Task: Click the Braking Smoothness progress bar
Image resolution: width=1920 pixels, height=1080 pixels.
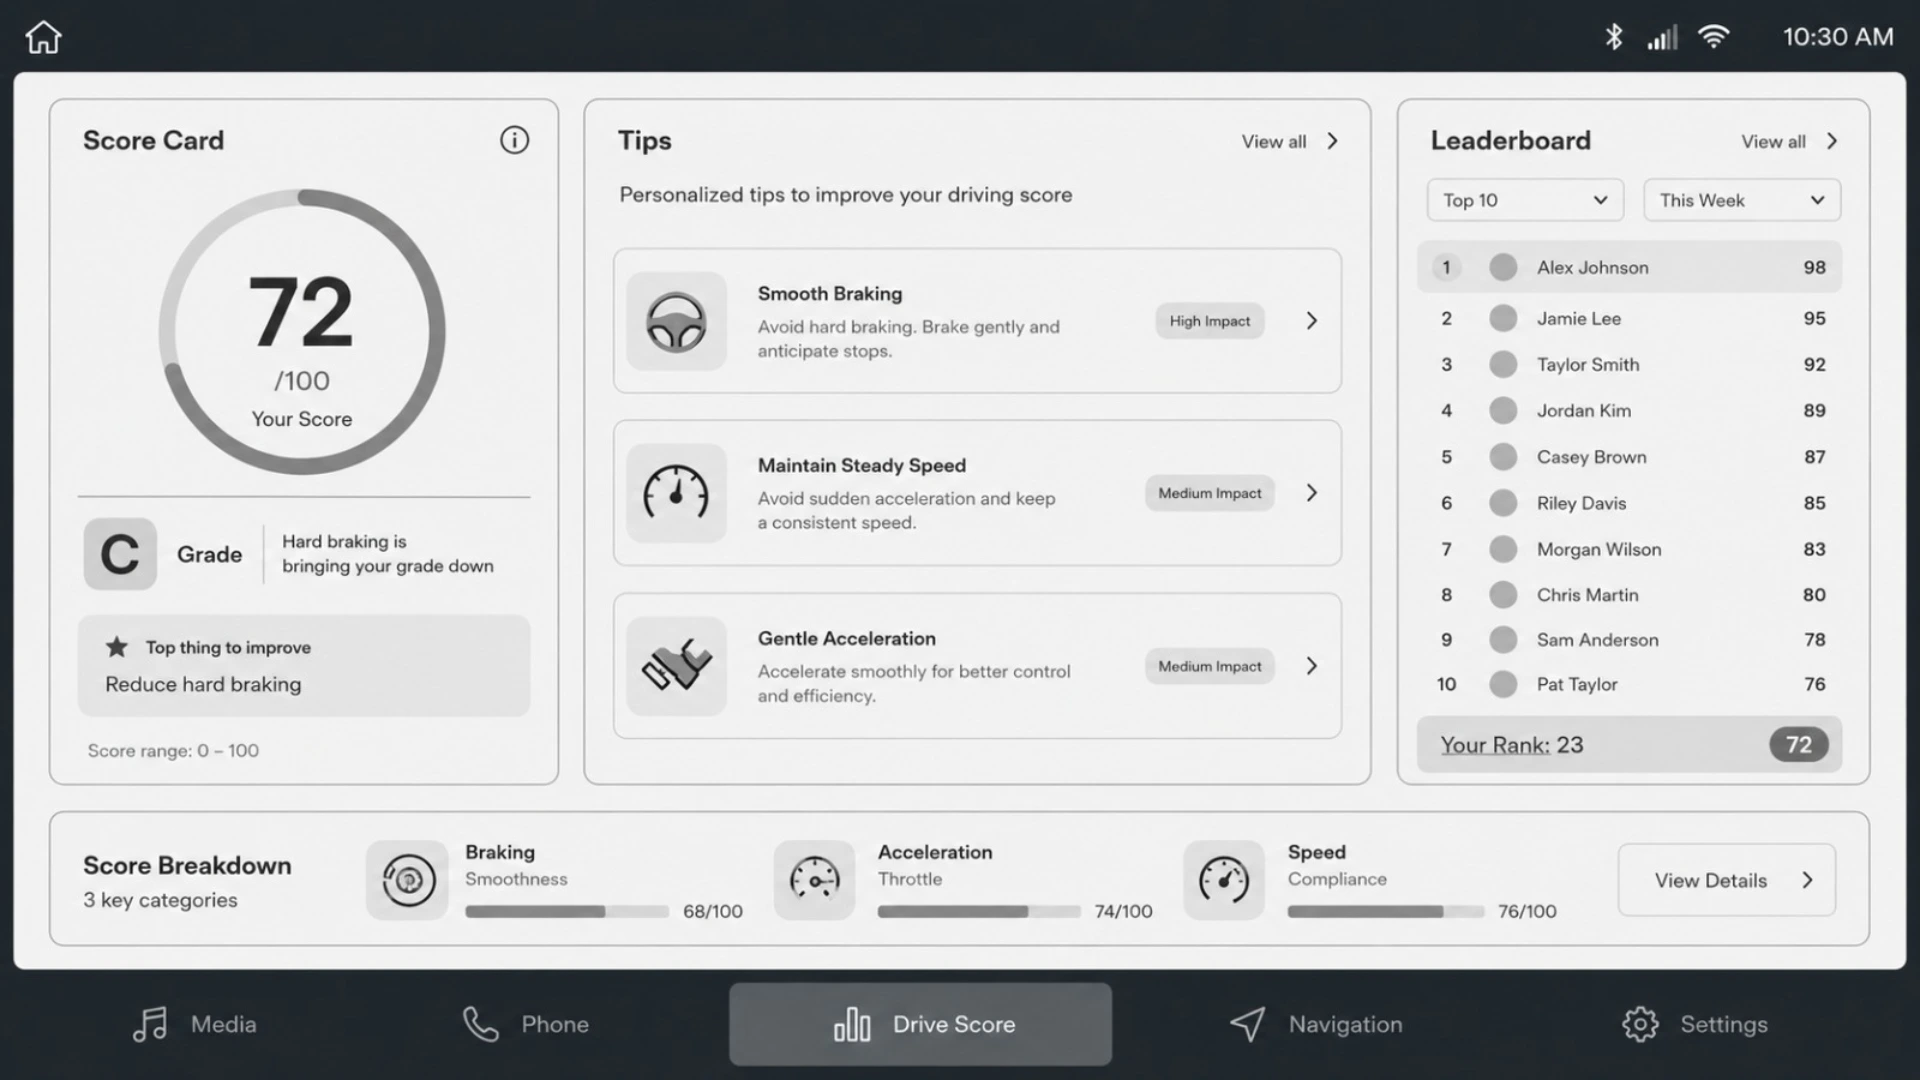Action: tap(567, 911)
